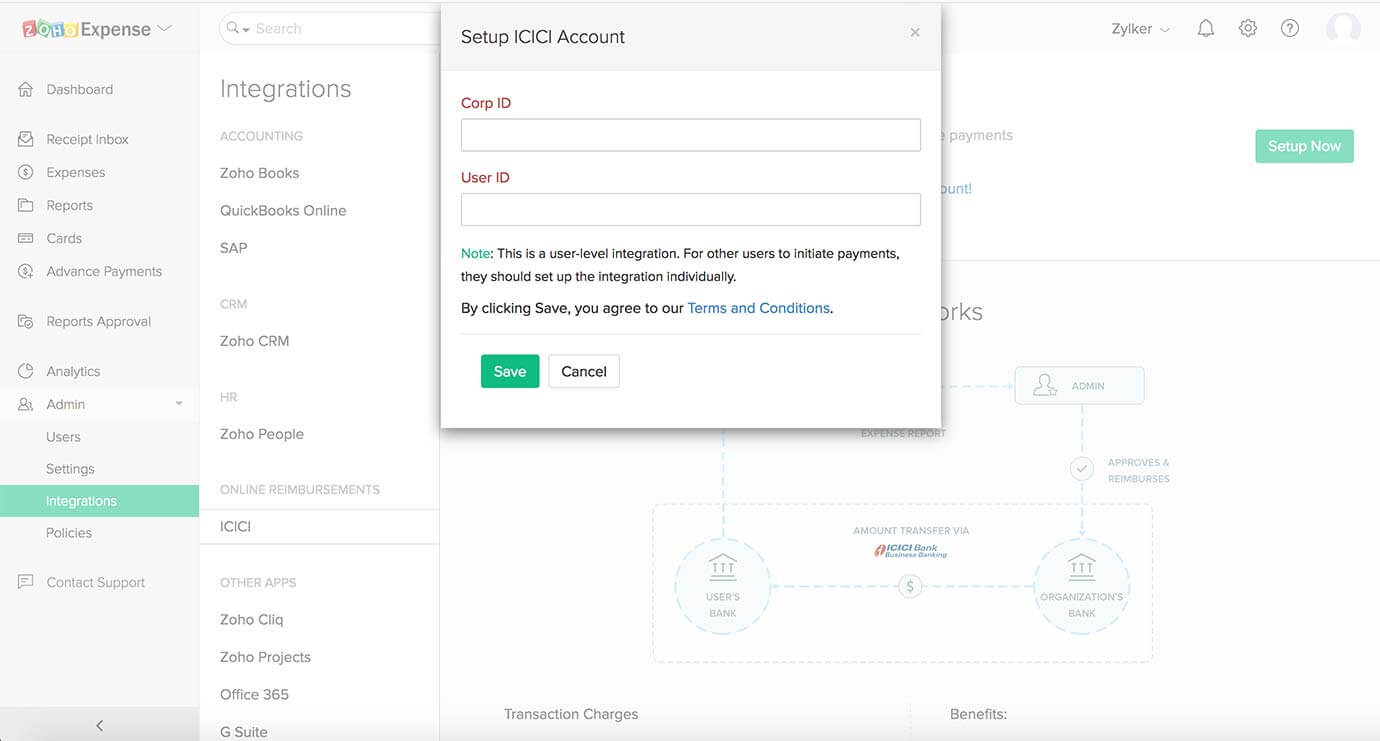
Task: Click the user profile avatar
Action: (1343, 29)
